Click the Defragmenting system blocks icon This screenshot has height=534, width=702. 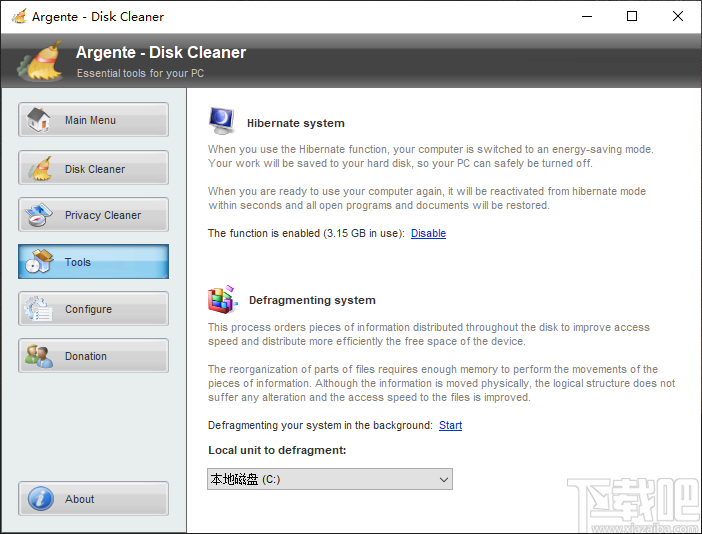[x=223, y=299]
